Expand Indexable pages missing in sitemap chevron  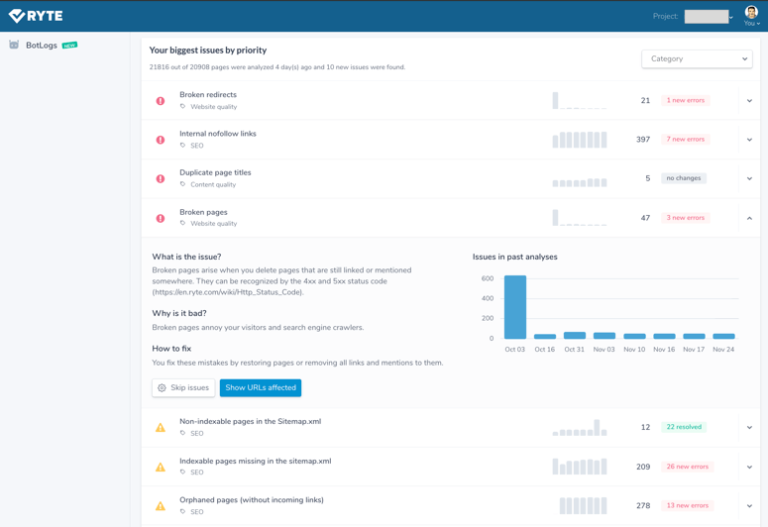749,467
